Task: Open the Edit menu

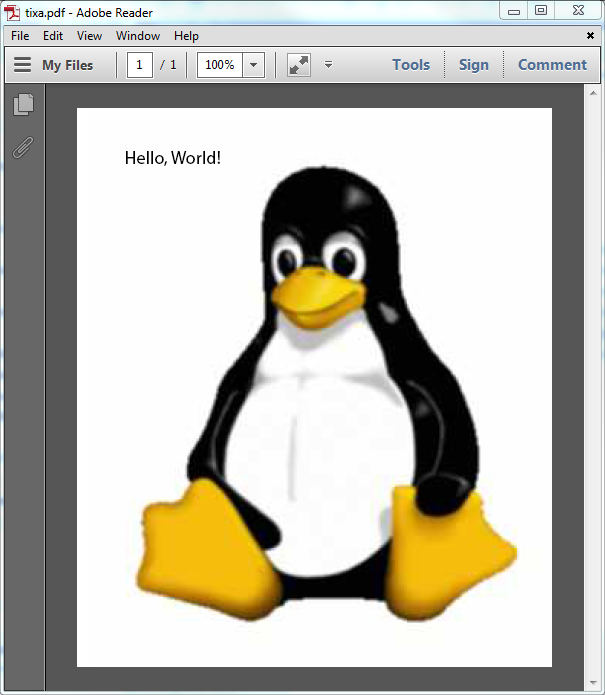Action: [x=53, y=35]
